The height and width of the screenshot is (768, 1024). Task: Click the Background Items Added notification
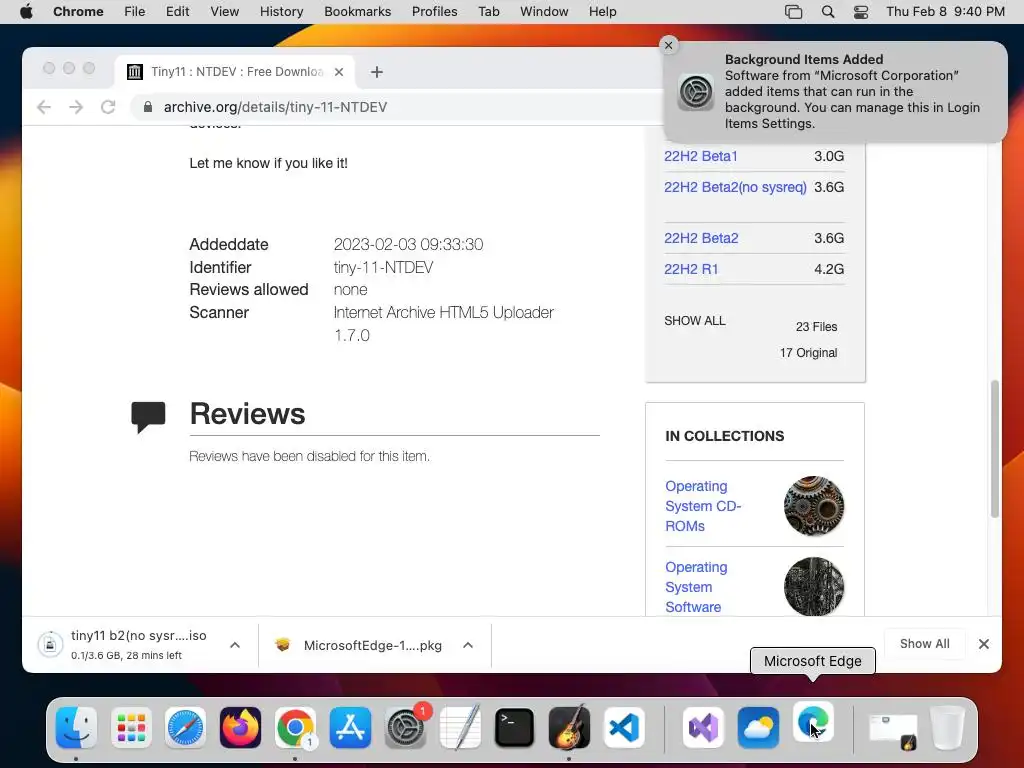pyautogui.click(x=835, y=91)
